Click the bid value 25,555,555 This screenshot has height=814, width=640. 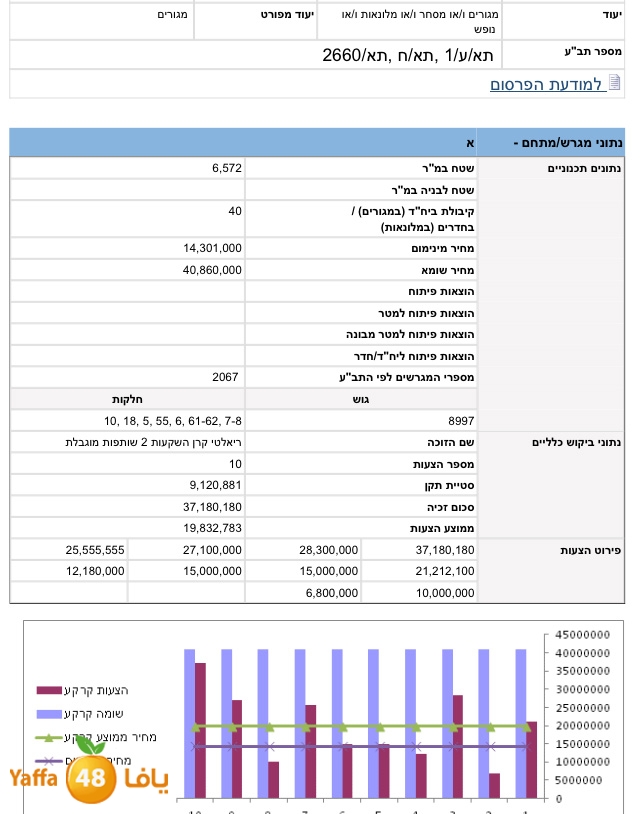(x=95, y=550)
